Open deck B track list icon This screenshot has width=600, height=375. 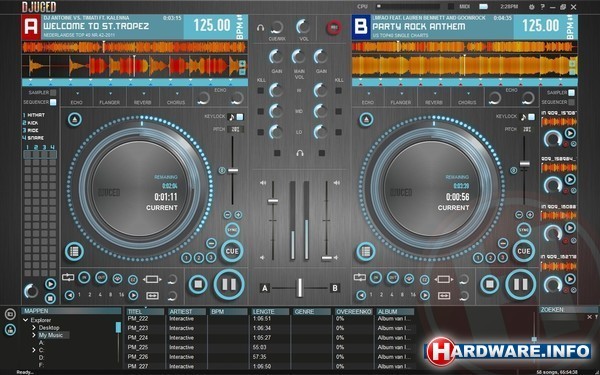tap(365, 251)
